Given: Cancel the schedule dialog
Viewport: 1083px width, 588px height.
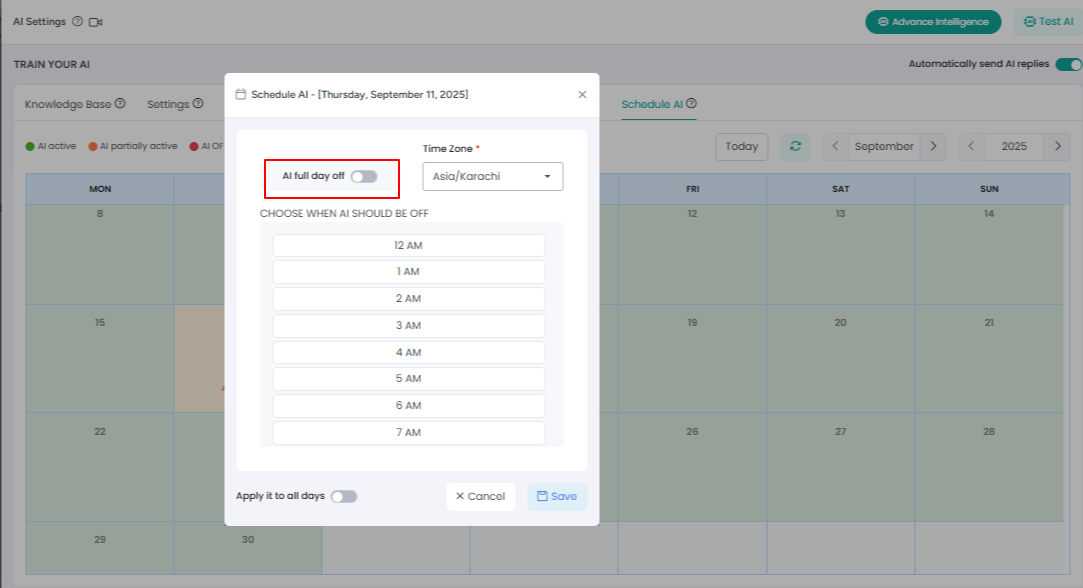Looking at the screenshot, I should click(481, 497).
